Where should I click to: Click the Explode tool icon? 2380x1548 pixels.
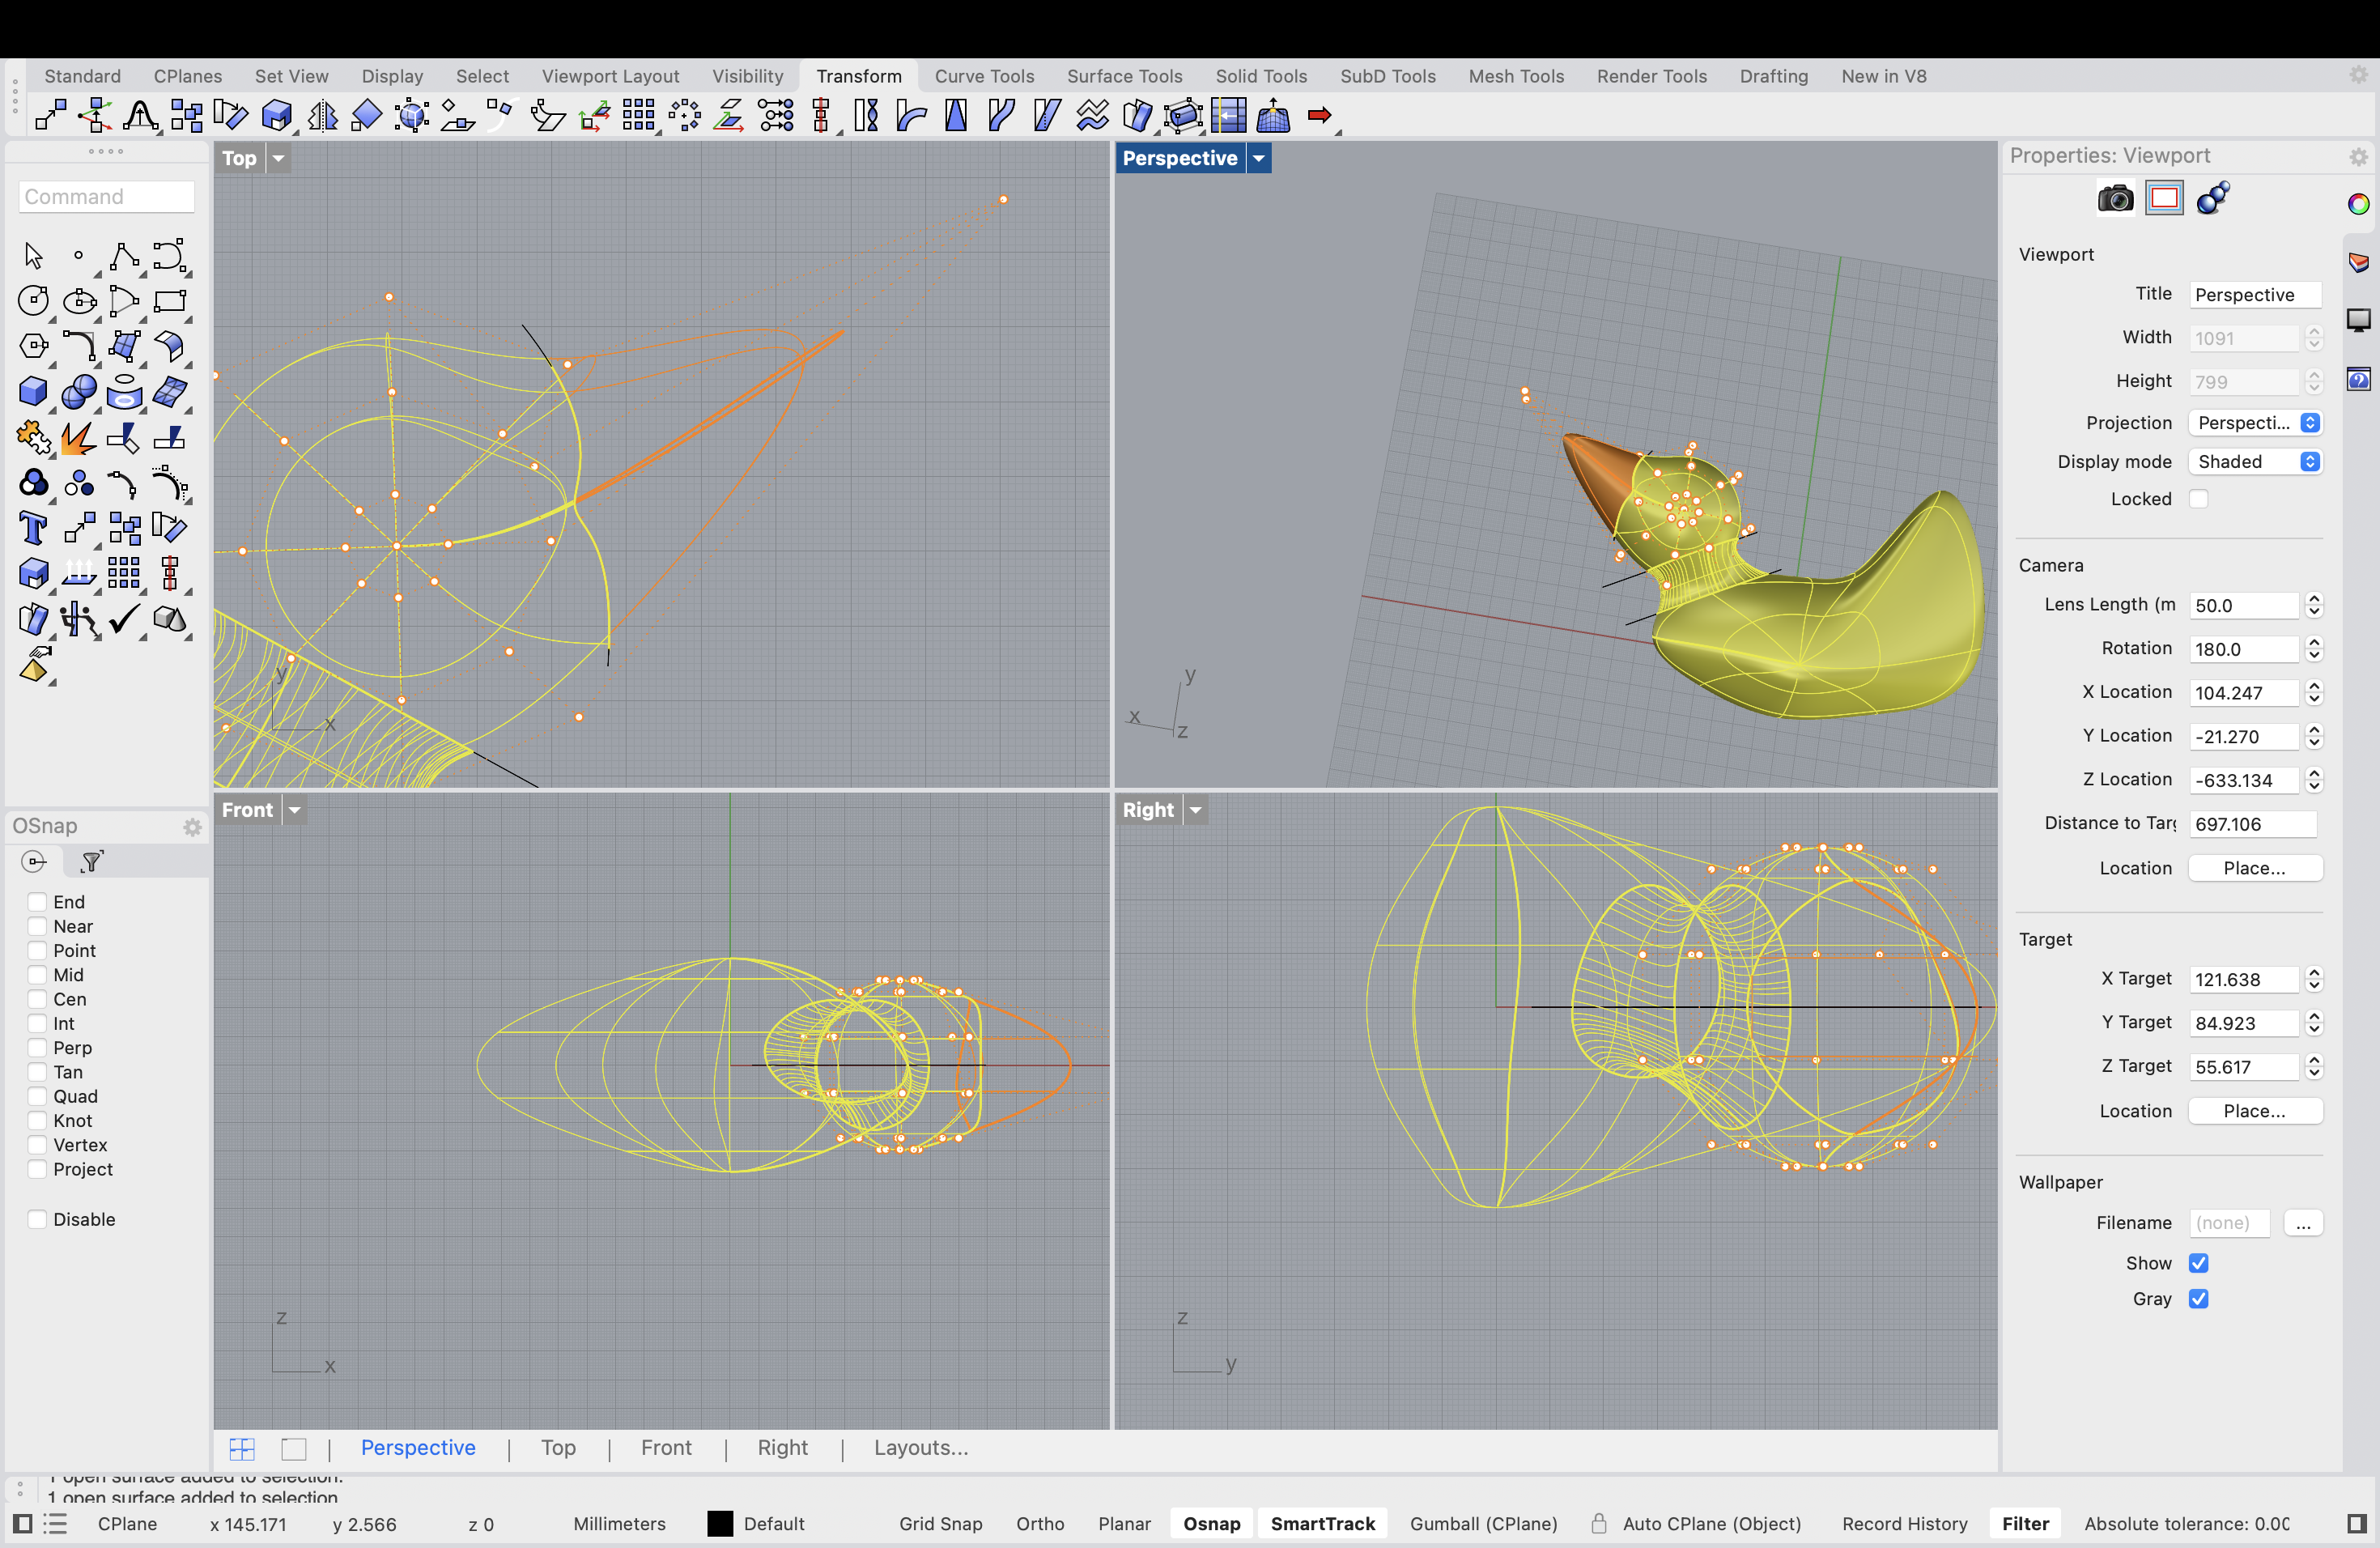79,437
